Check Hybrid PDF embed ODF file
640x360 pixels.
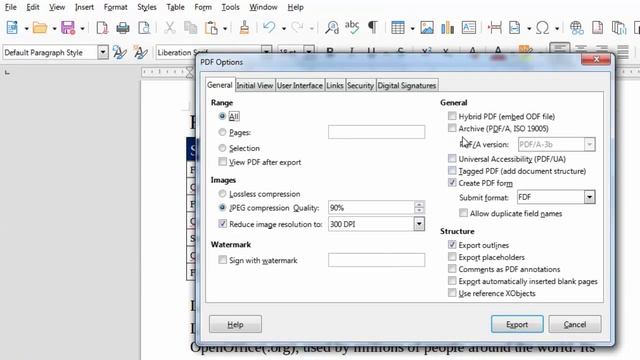coord(452,116)
